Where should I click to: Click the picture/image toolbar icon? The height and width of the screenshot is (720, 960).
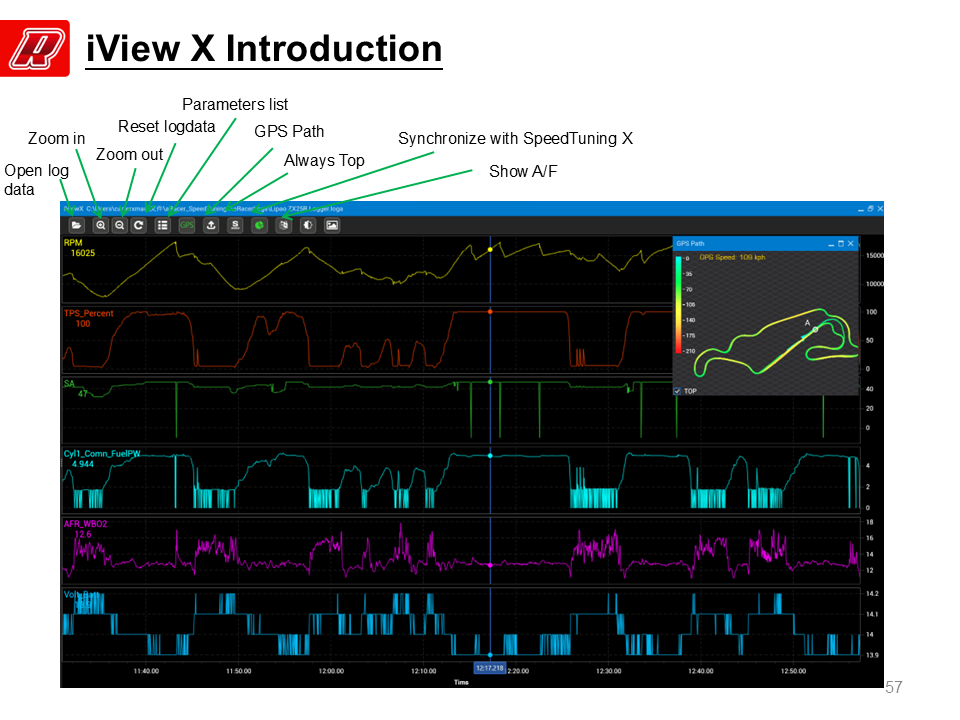tap(332, 225)
